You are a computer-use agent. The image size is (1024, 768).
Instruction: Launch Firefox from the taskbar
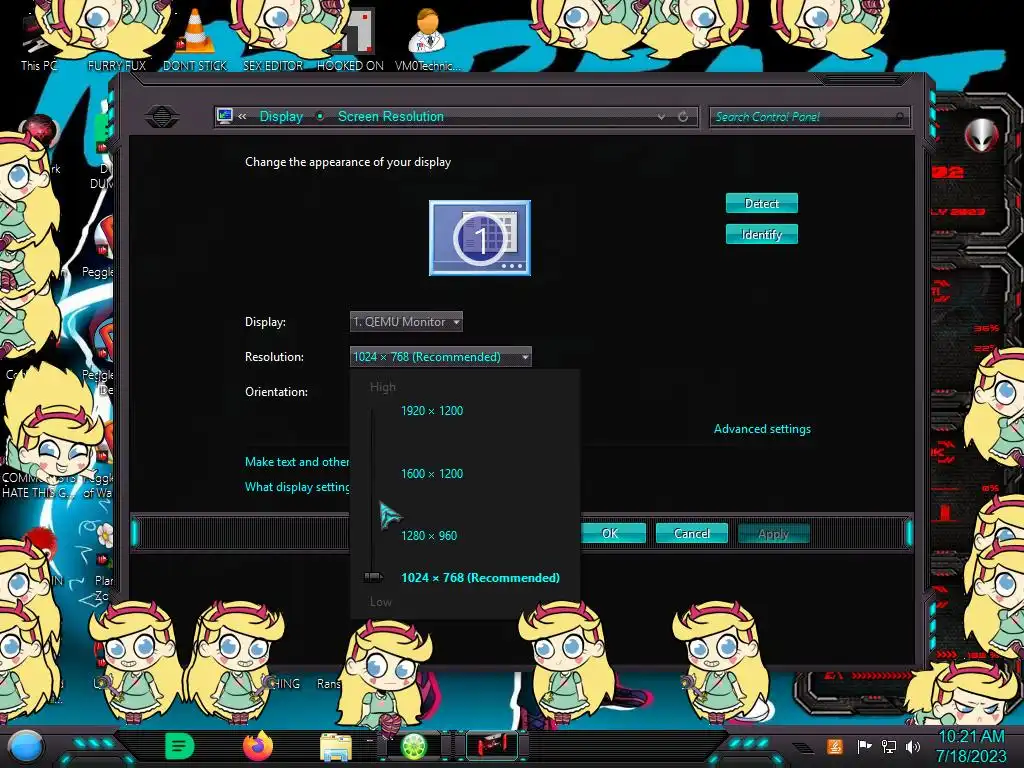(257, 746)
